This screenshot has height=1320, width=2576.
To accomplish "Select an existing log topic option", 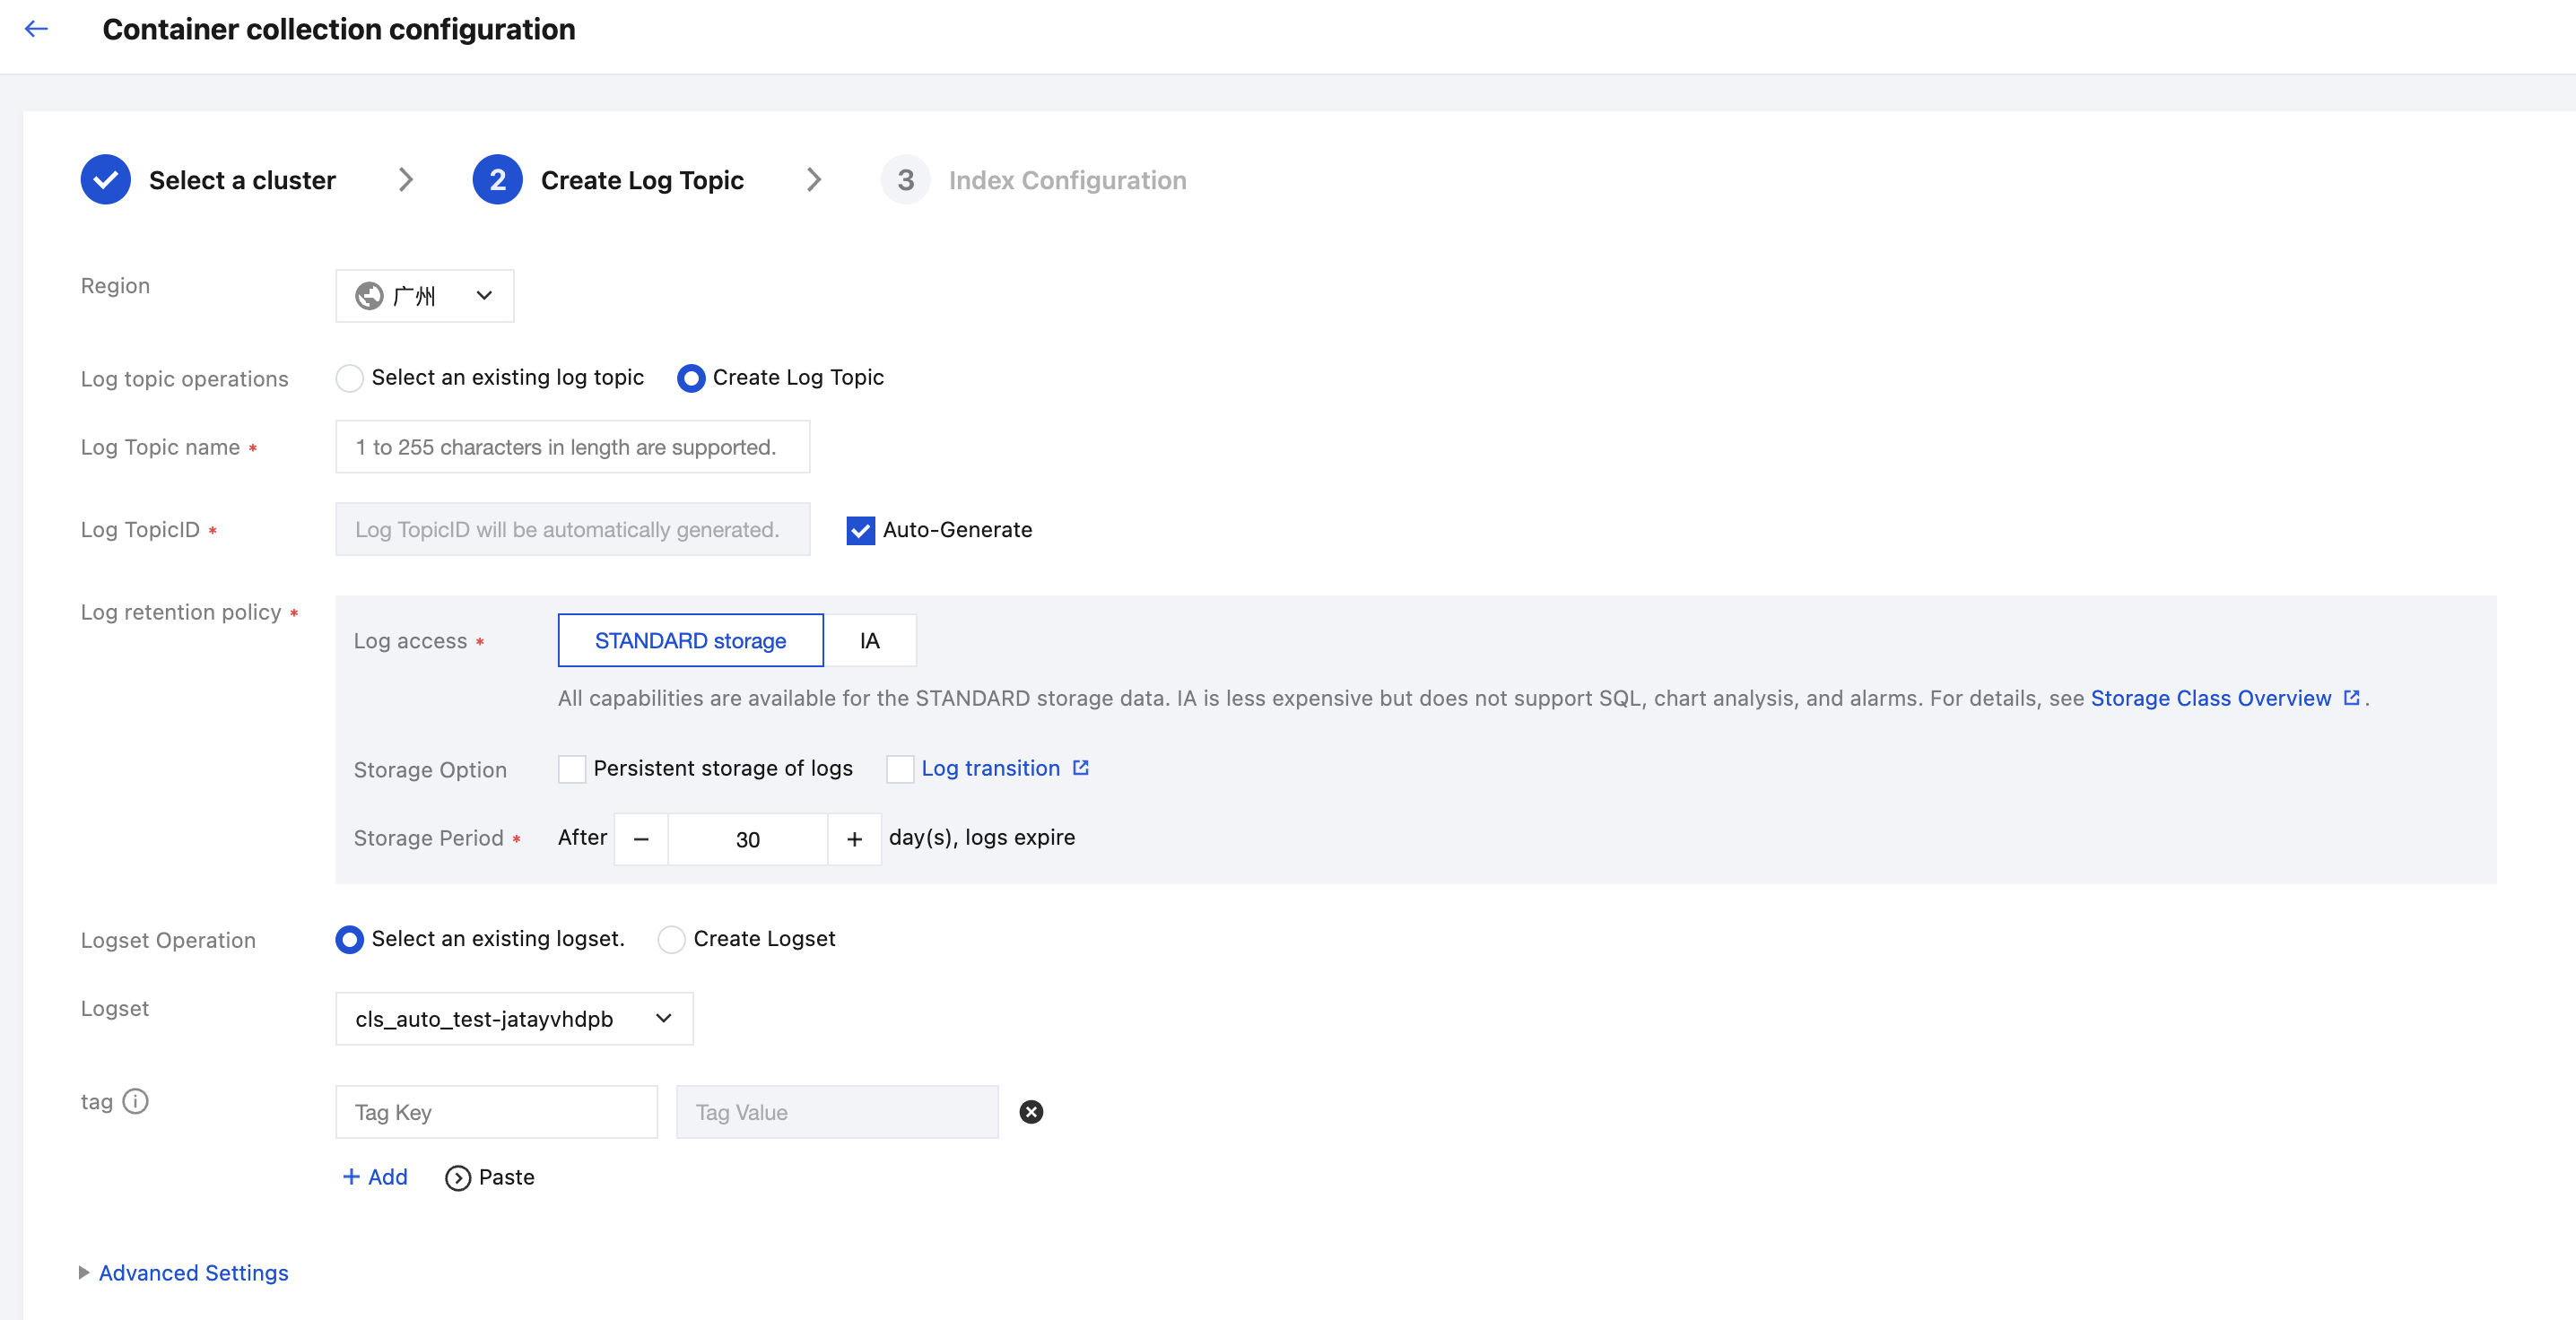I will tap(350, 378).
